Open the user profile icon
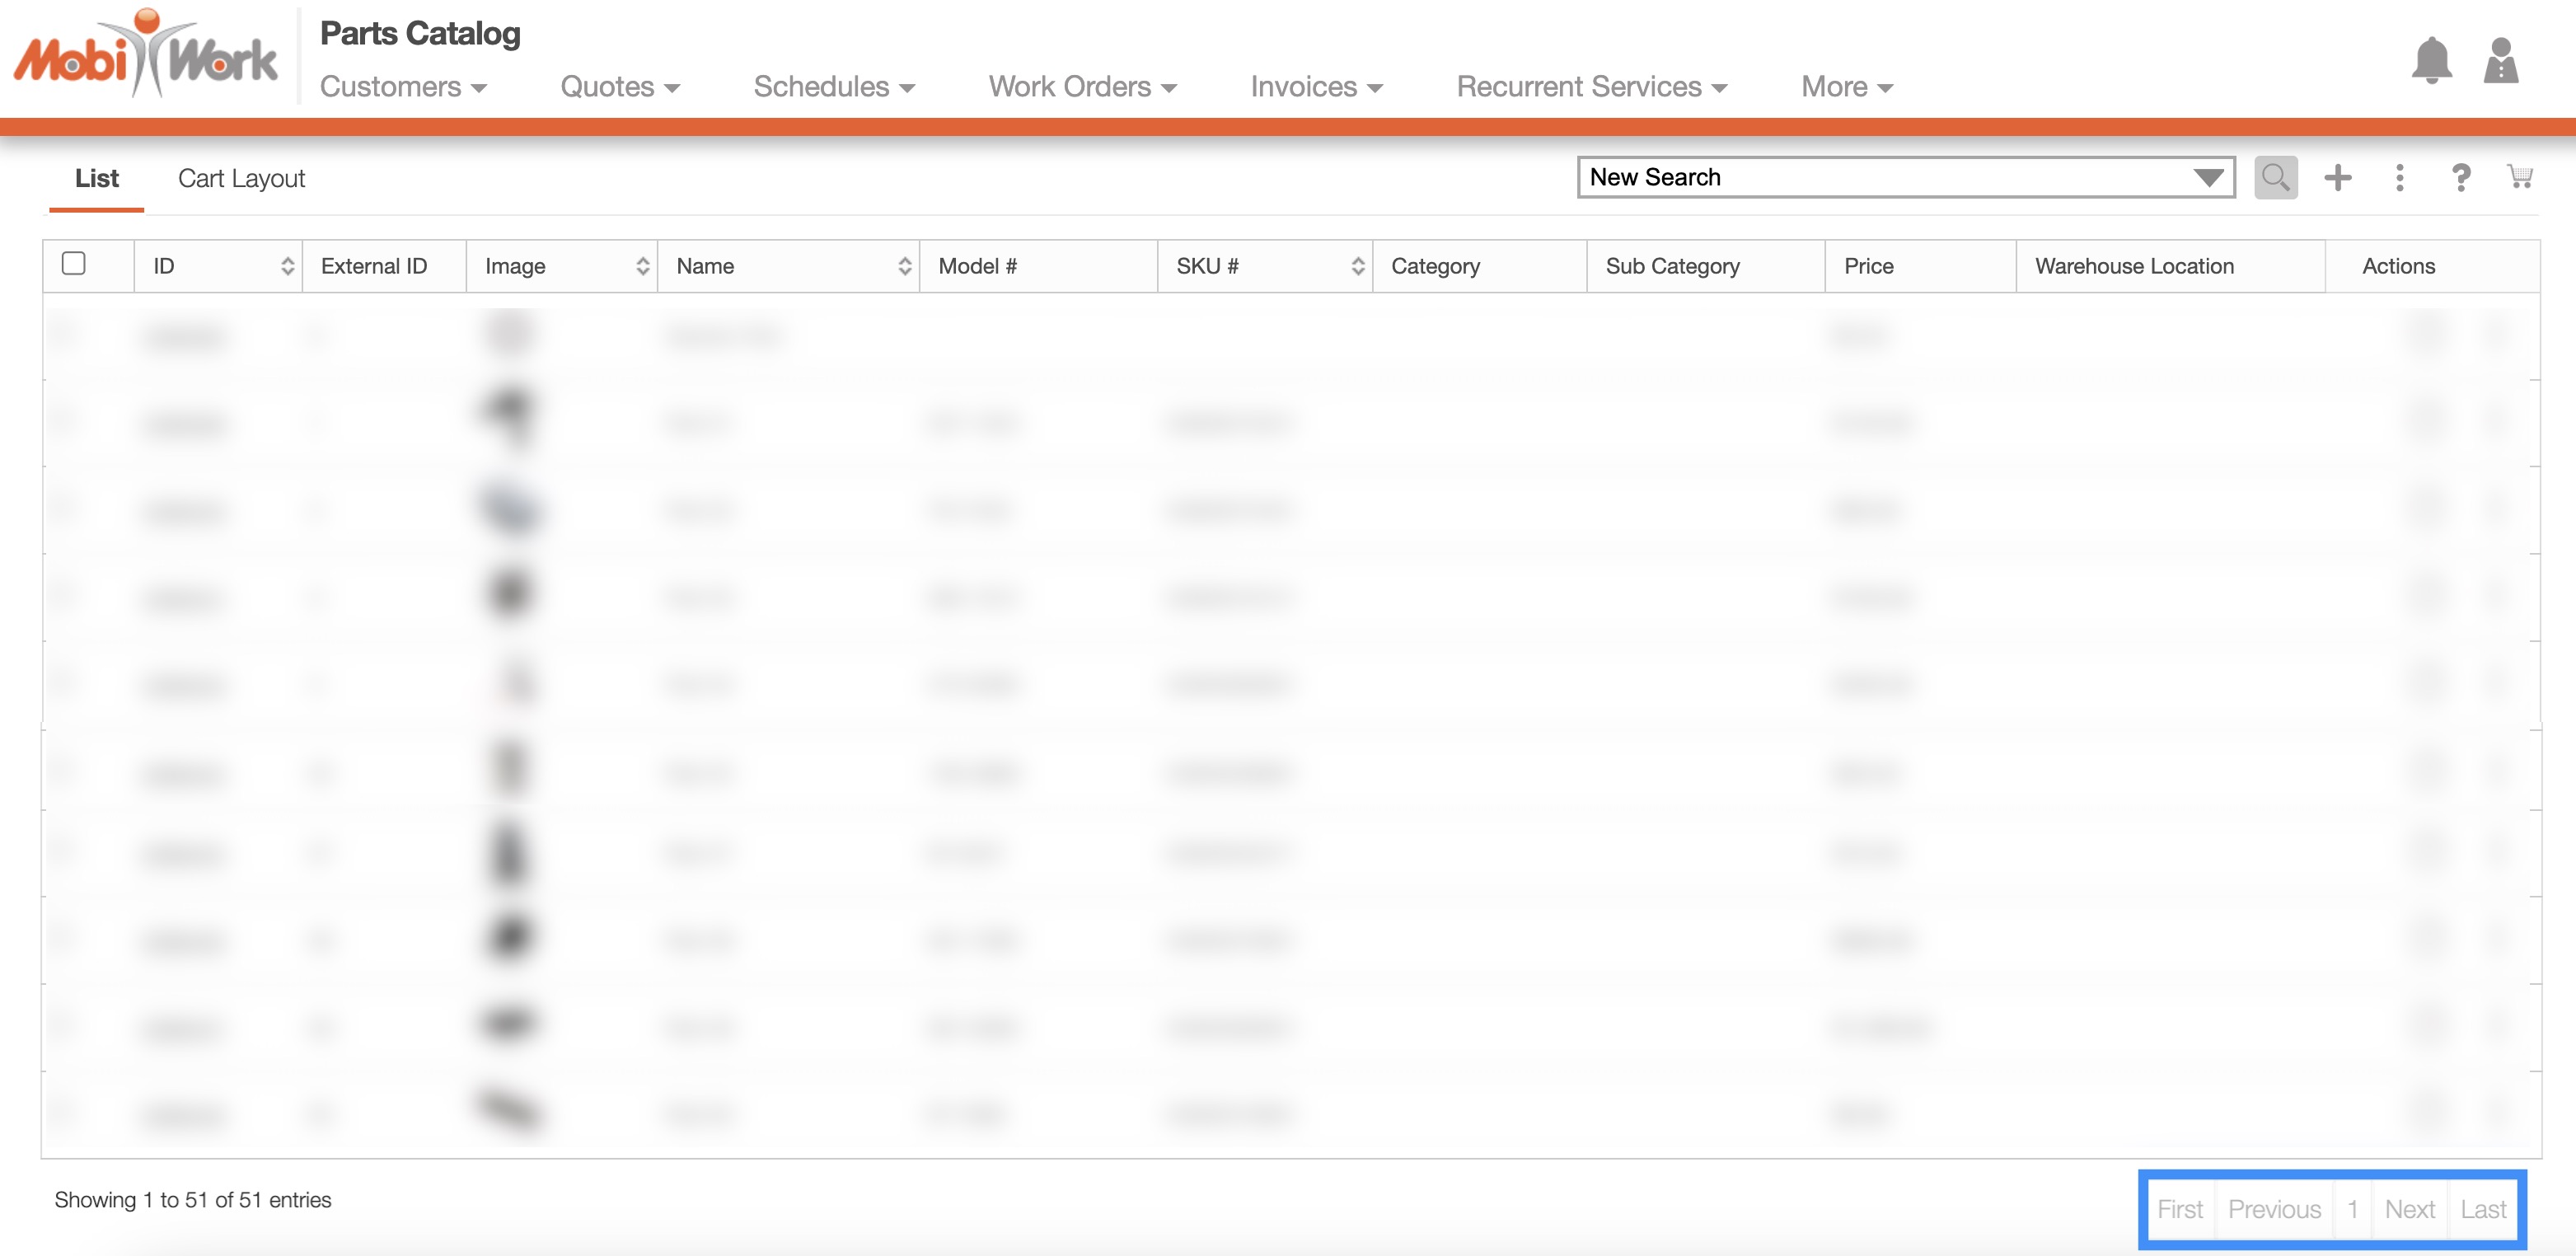 pos(2500,61)
